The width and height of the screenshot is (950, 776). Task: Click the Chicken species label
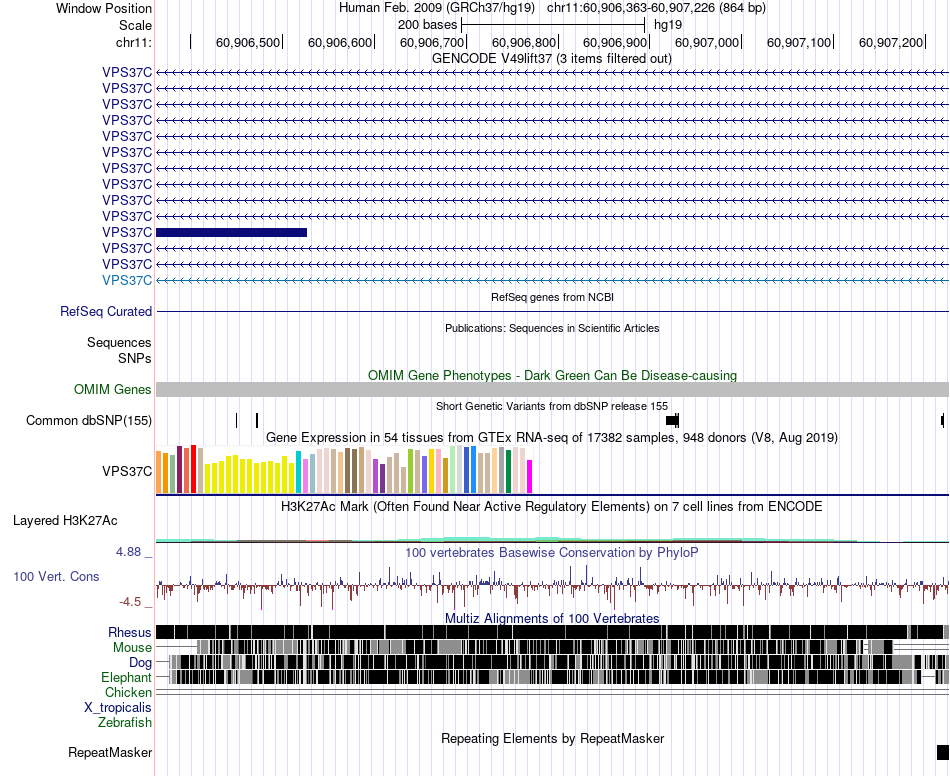128,692
